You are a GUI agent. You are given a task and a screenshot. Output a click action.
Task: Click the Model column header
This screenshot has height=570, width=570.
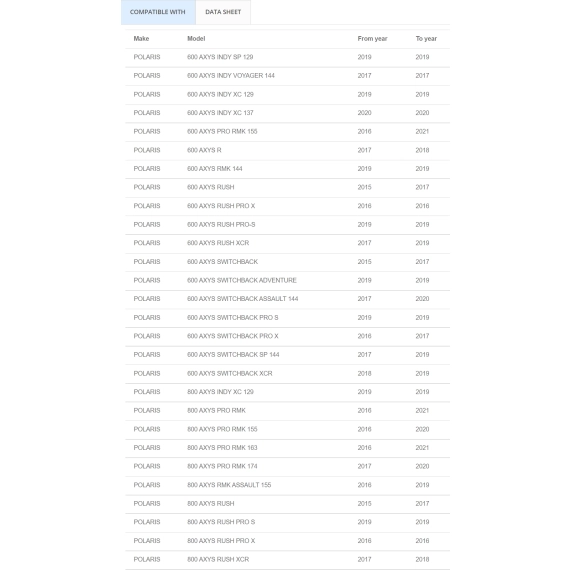[x=196, y=39]
